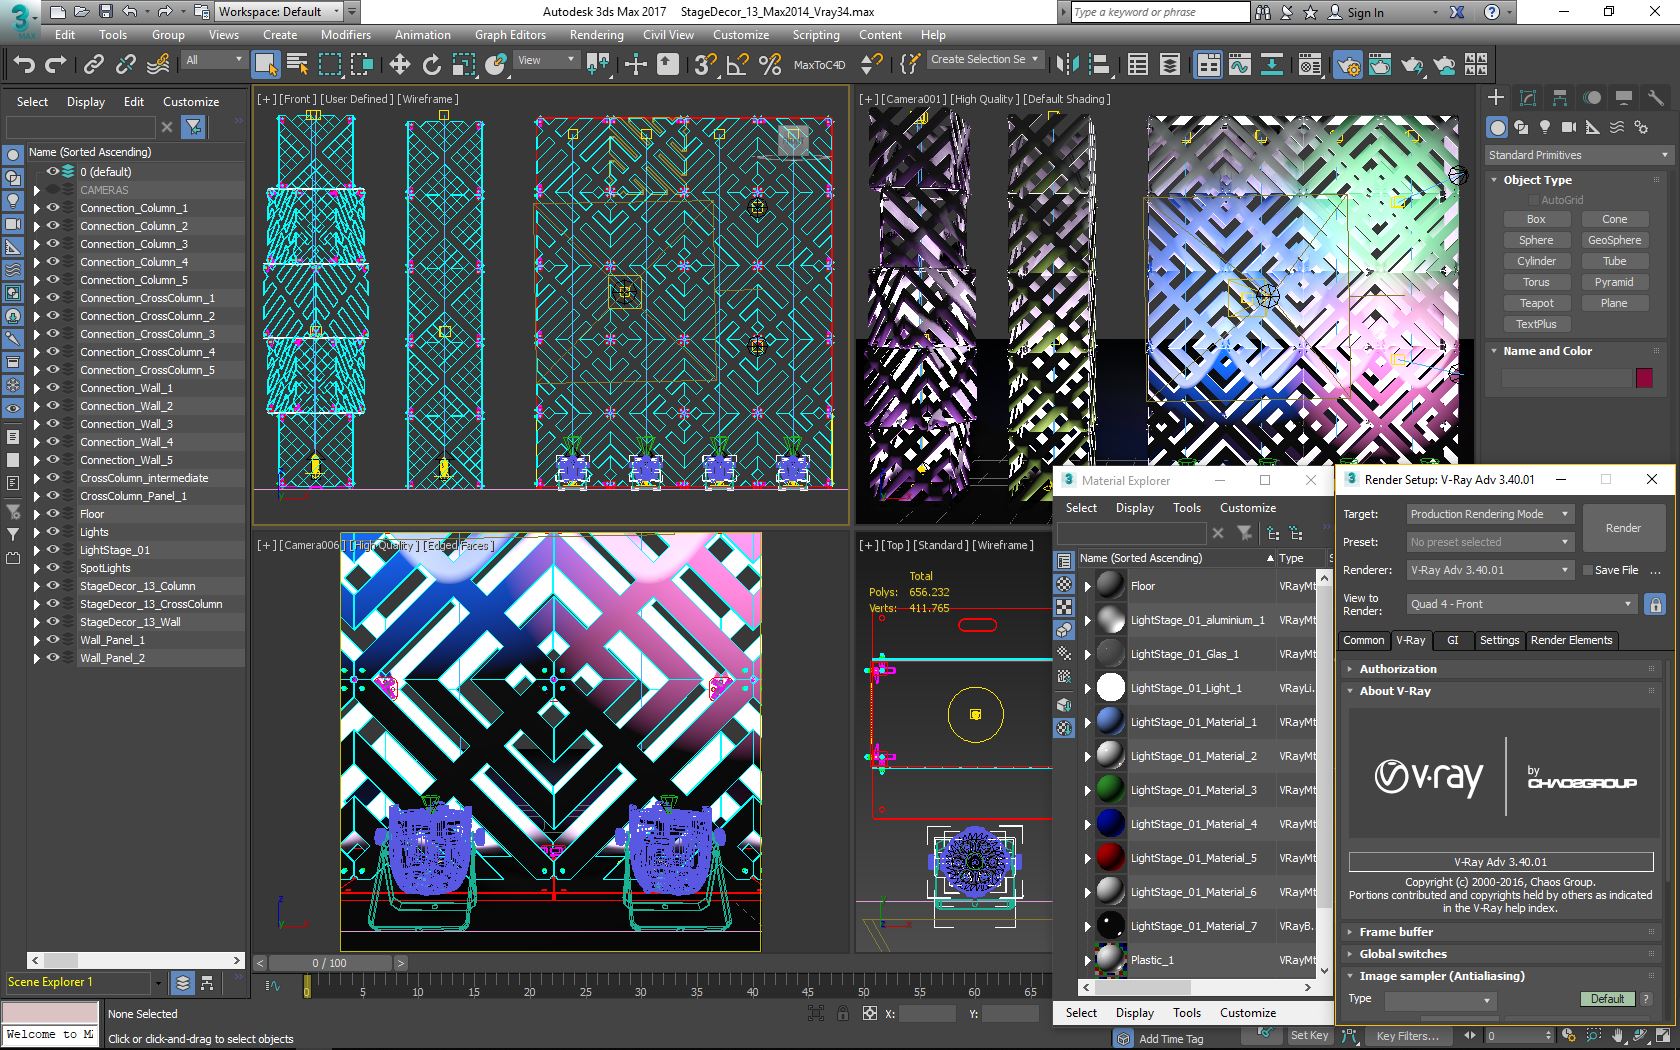
Task: Open the Select by Name dialog
Action: click(x=297, y=65)
